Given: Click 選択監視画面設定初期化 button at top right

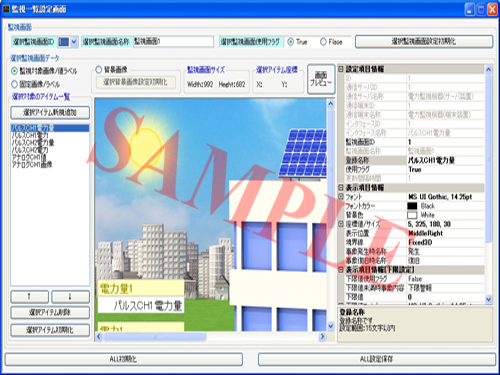Looking at the screenshot, I should [x=424, y=42].
